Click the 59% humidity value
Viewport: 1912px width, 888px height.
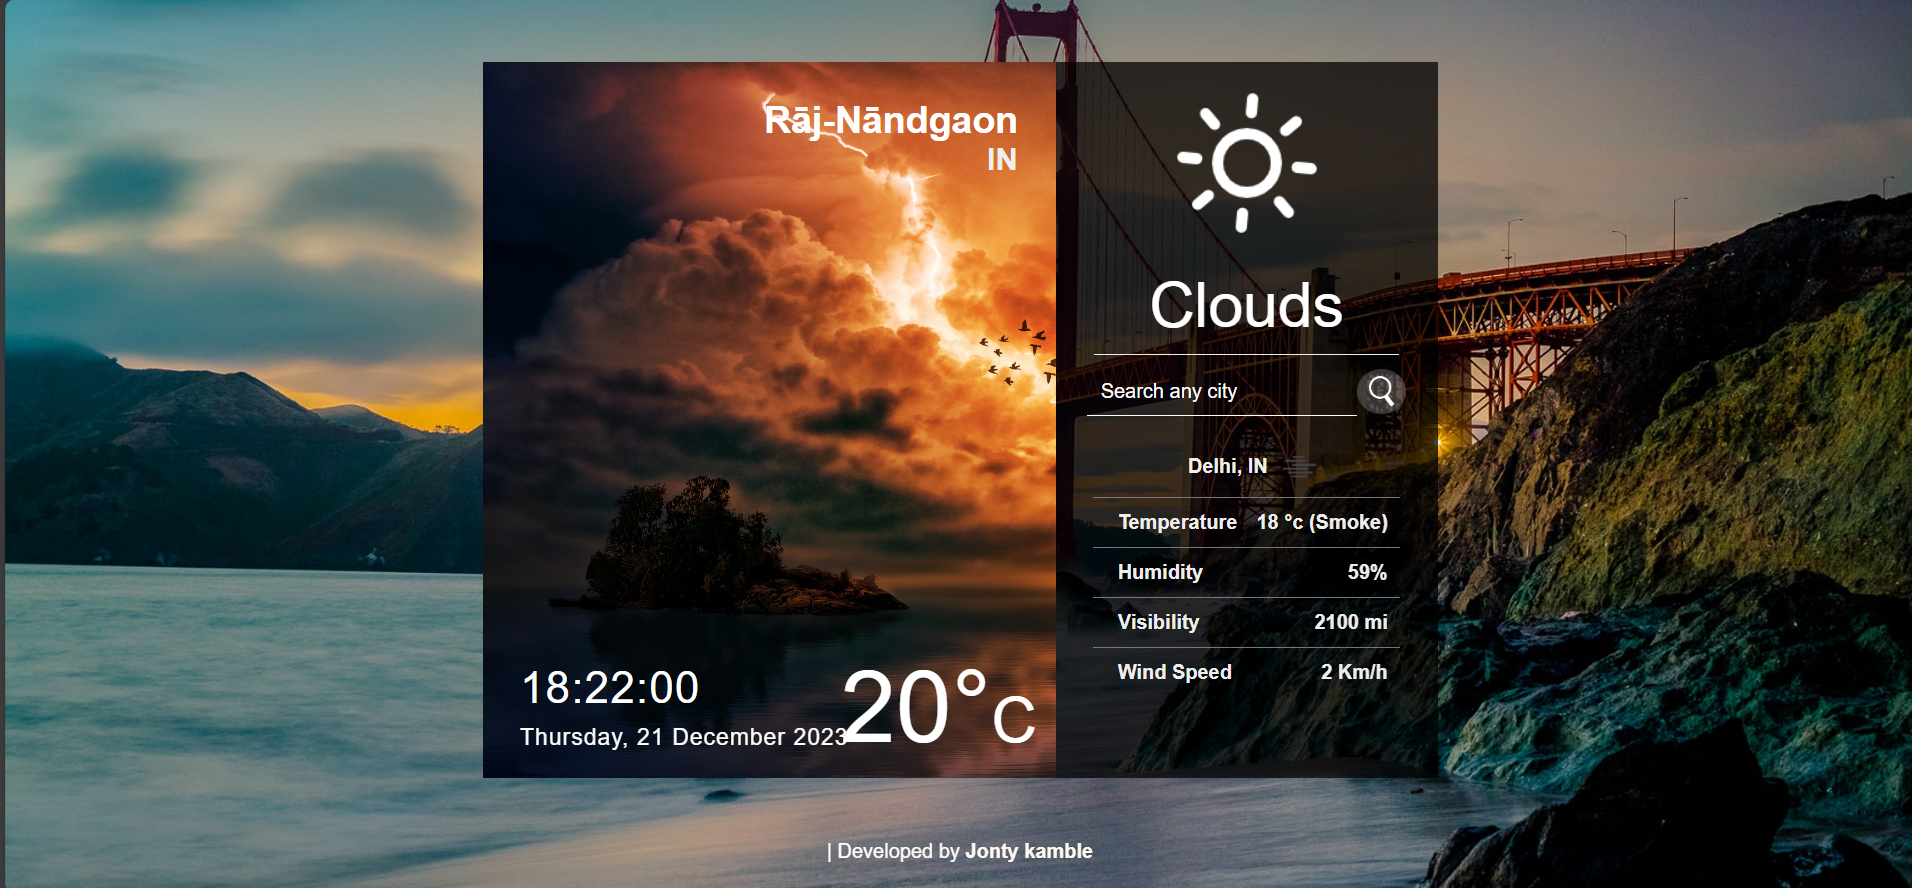[x=1367, y=572]
